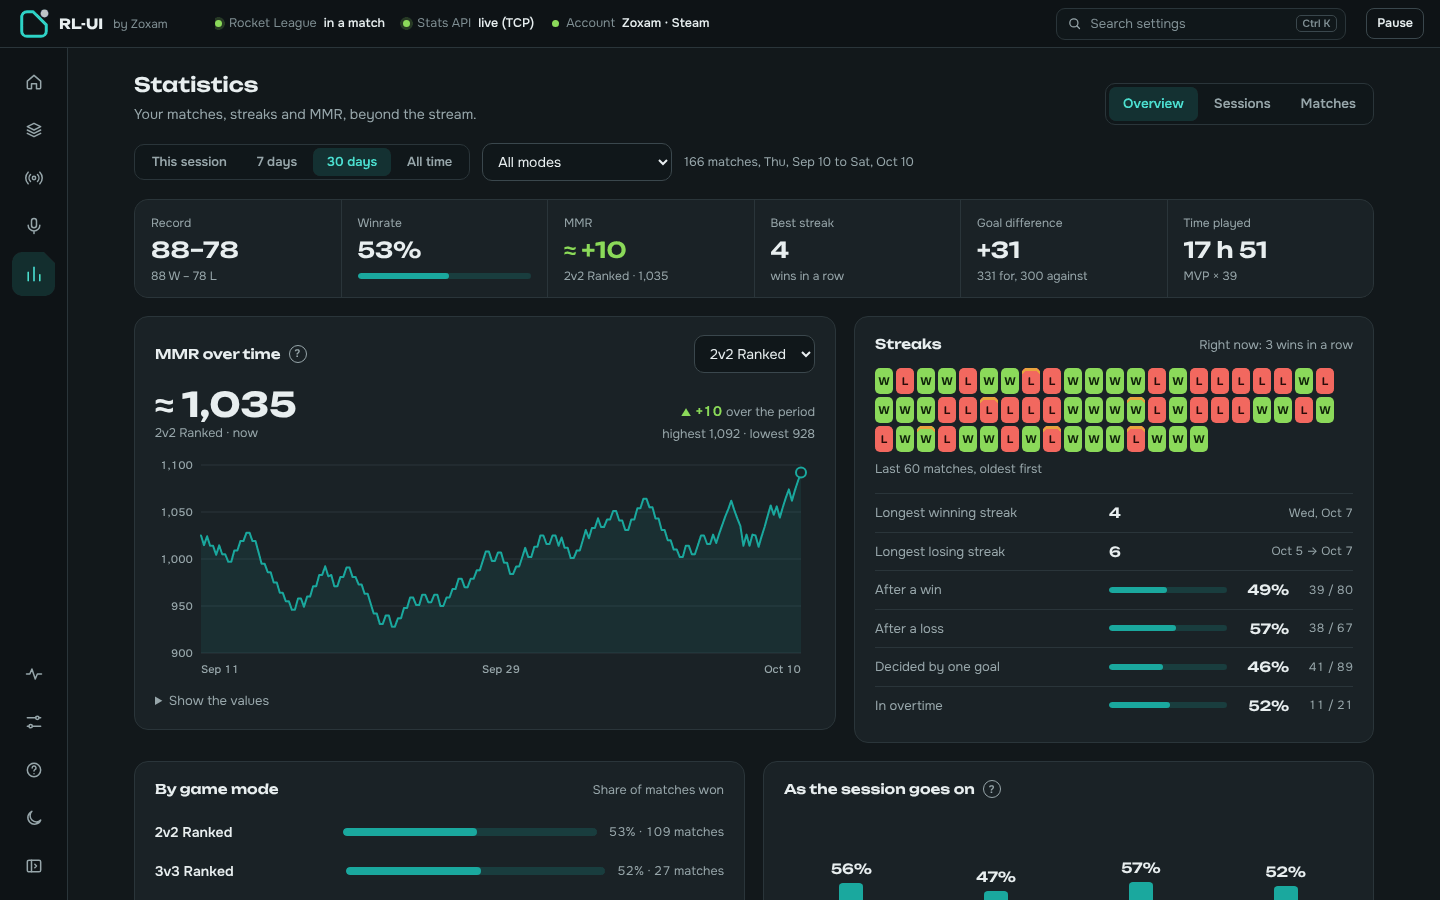Open the sliders settings sidebar icon
This screenshot has width=1440, height=900.
[34, 722]
